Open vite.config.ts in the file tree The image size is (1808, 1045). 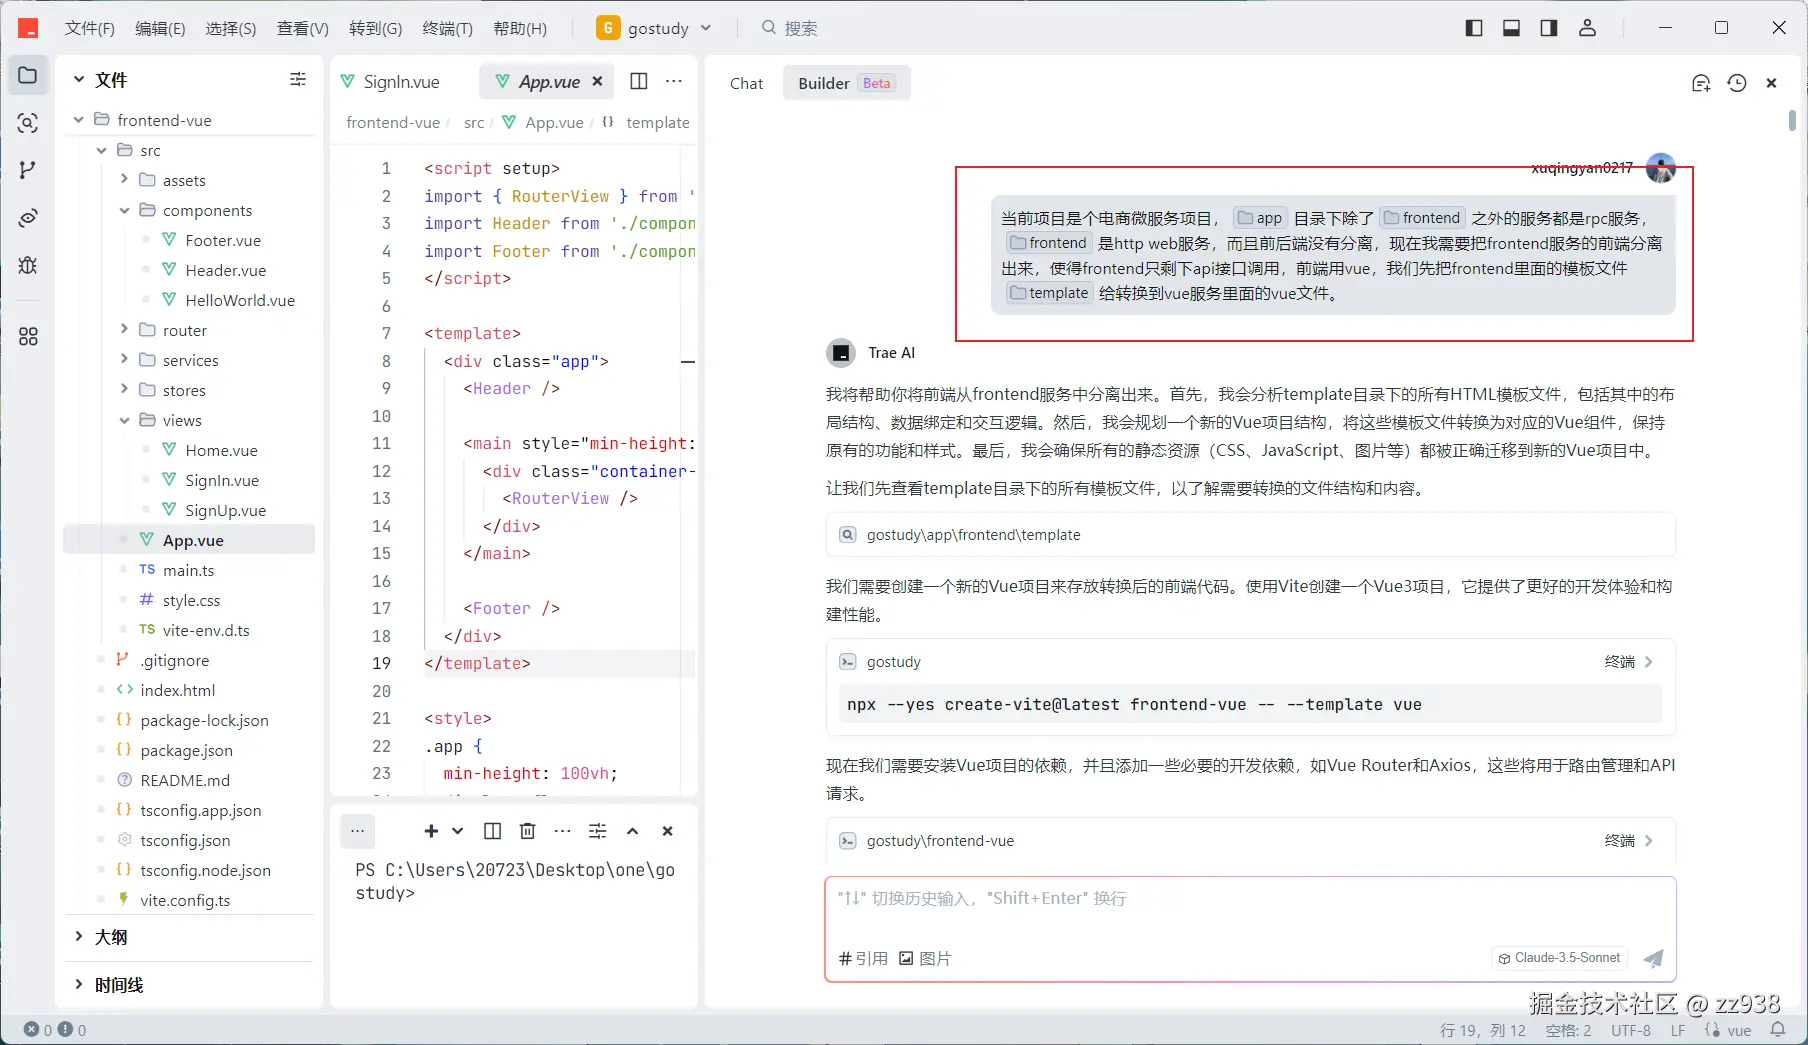click(185, 900)
